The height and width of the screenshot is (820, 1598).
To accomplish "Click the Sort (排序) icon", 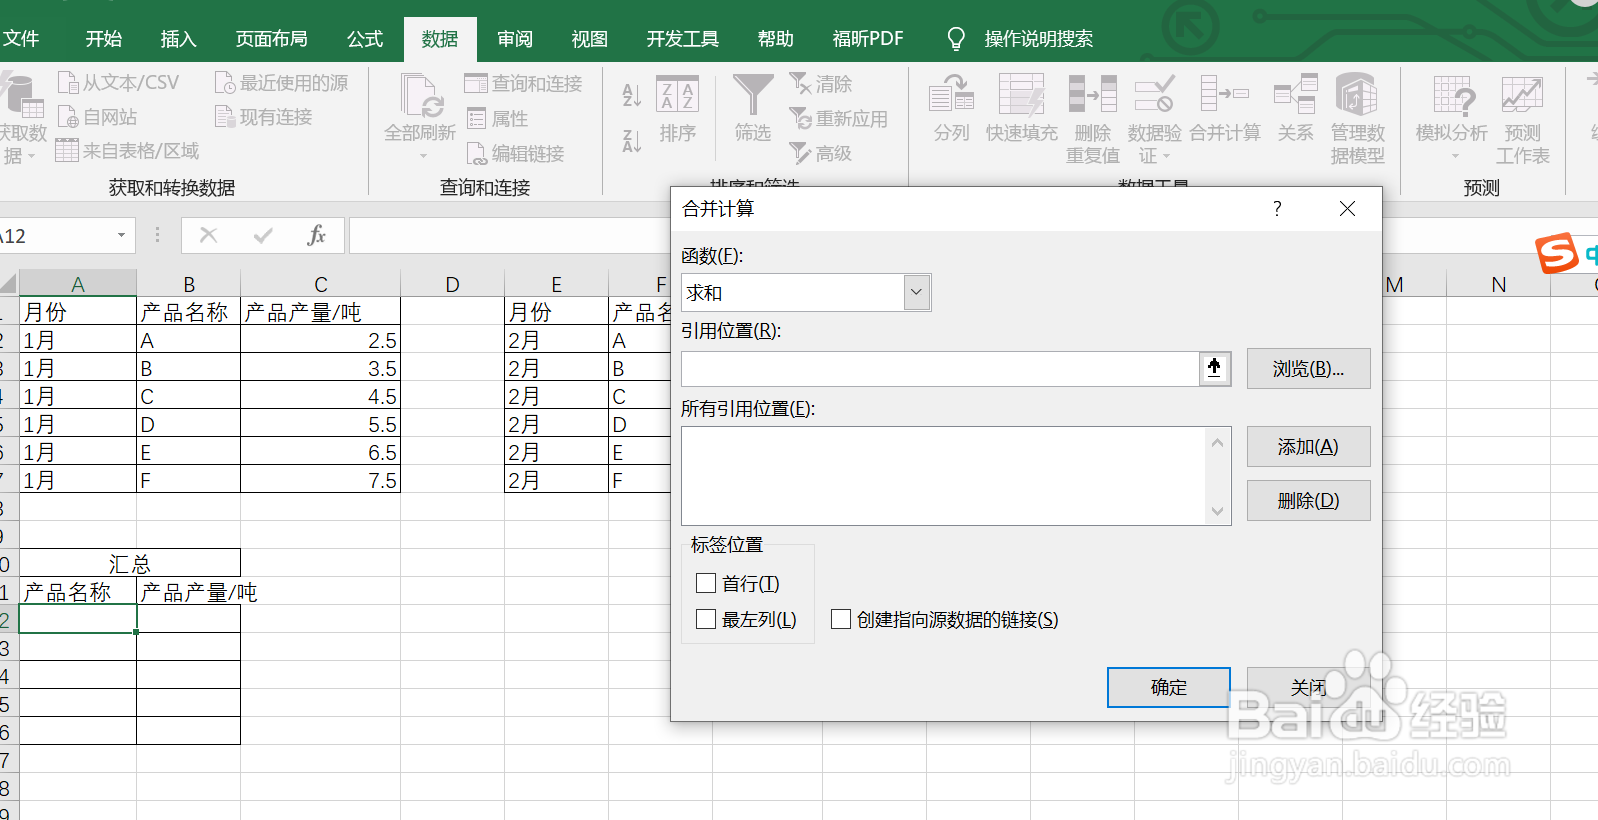I will point(677,97).
